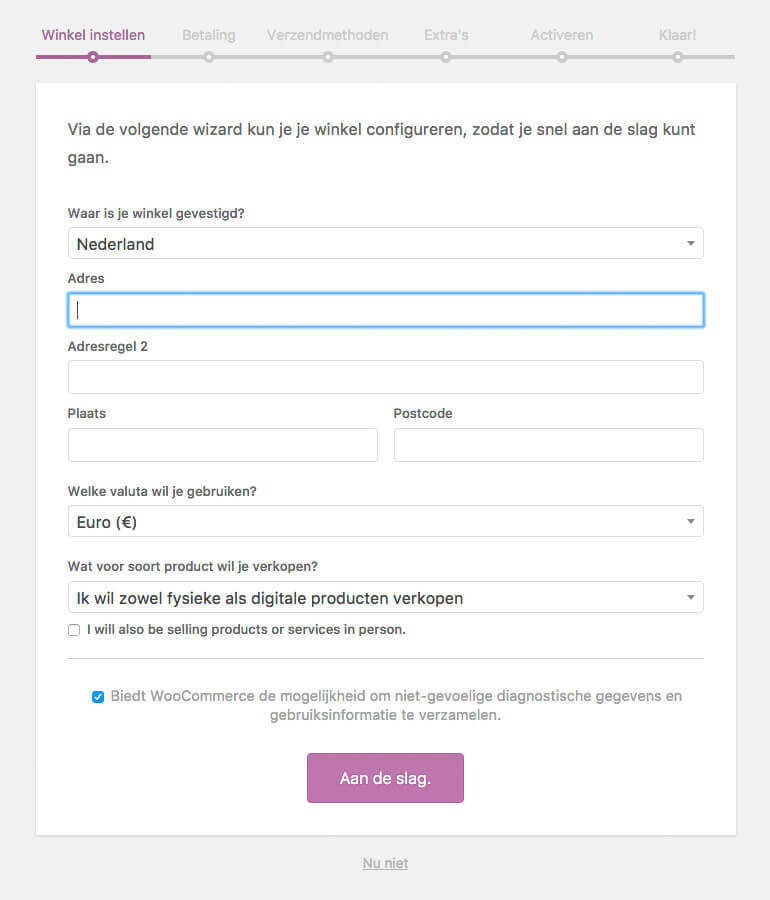This screenshot has width=770, height=900.
Task: Click the Activeren step dot
Action: 563,57
